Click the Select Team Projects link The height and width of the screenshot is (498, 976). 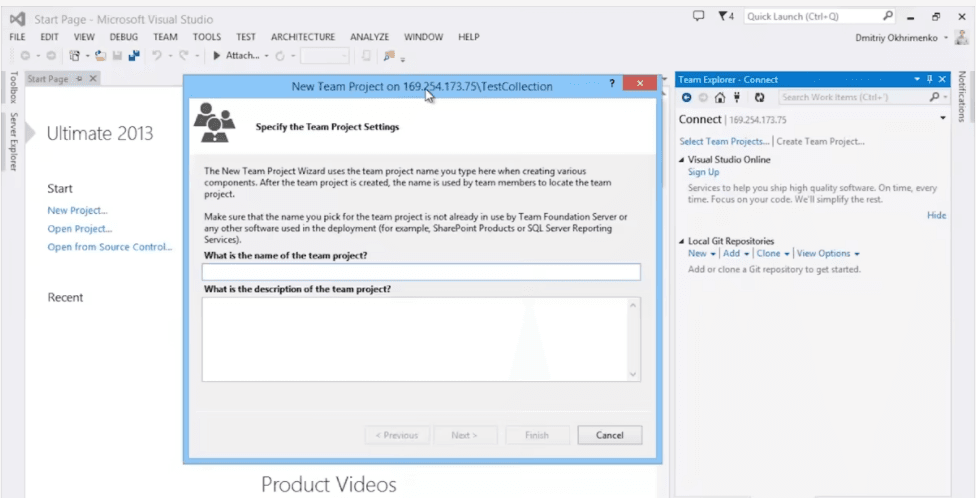(x=725, y=141)
